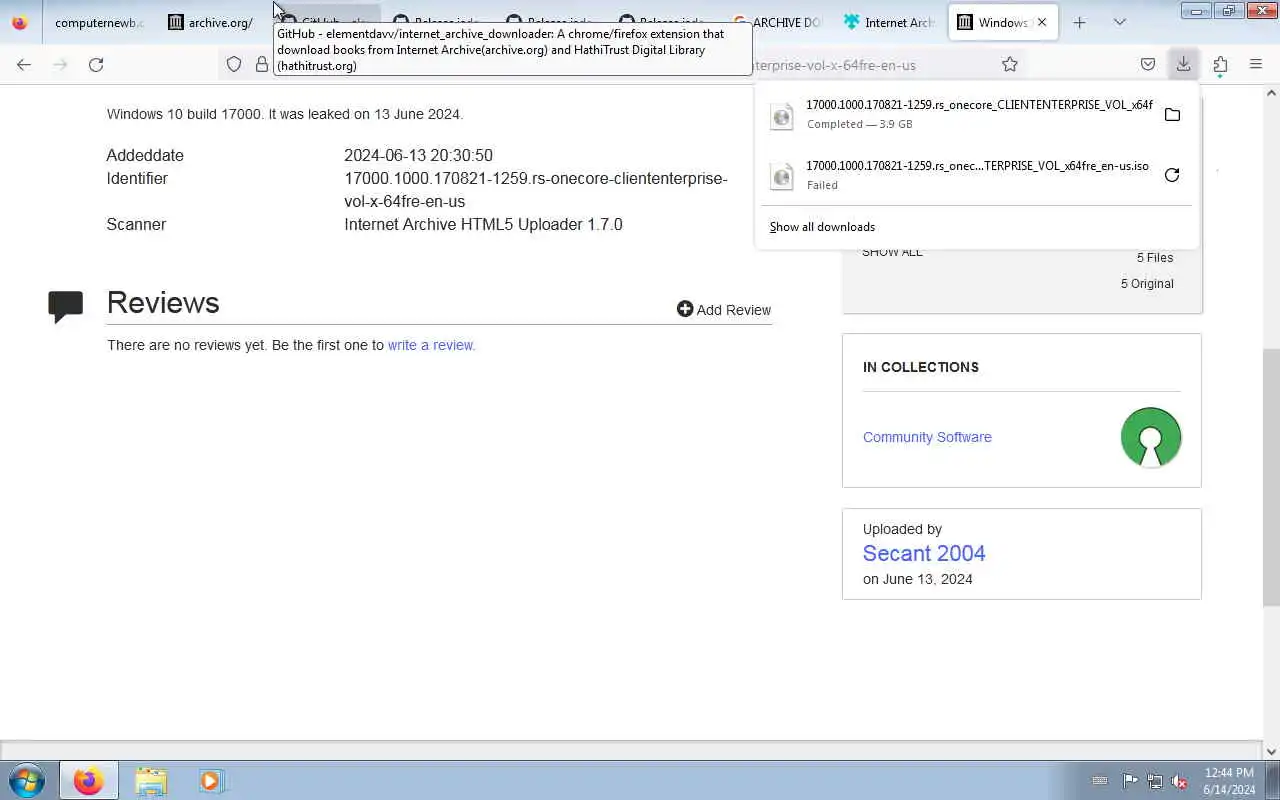Open Action Center flag icon
The width and height of the screenshot is (1280, 800).
1130,781
